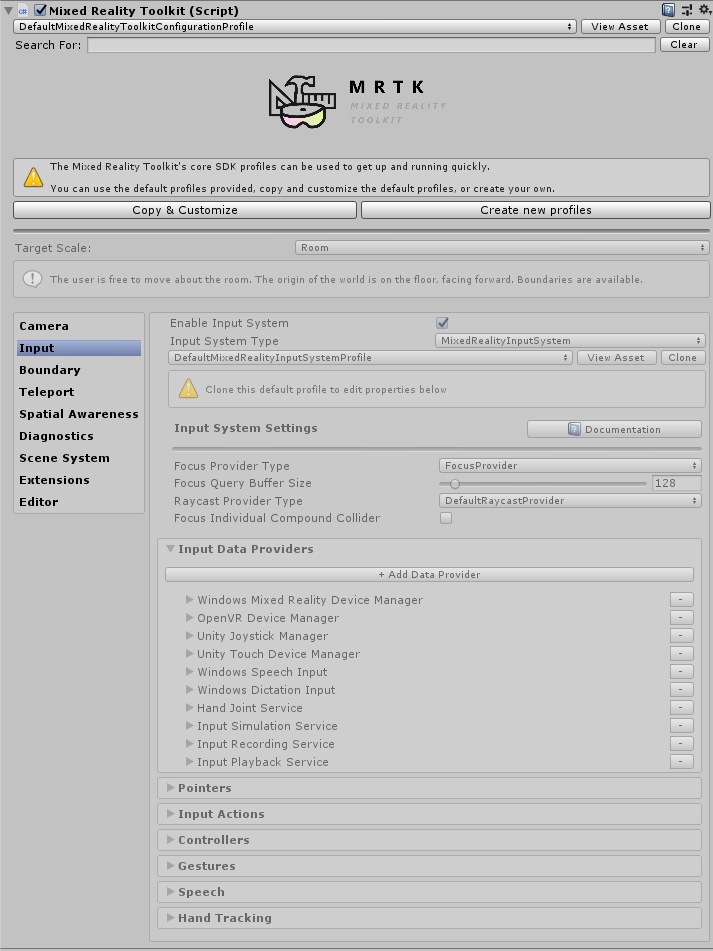The image size is (713, 951).
Task: Remove the Hand Joint Service provider
Action: coord(681,708)
